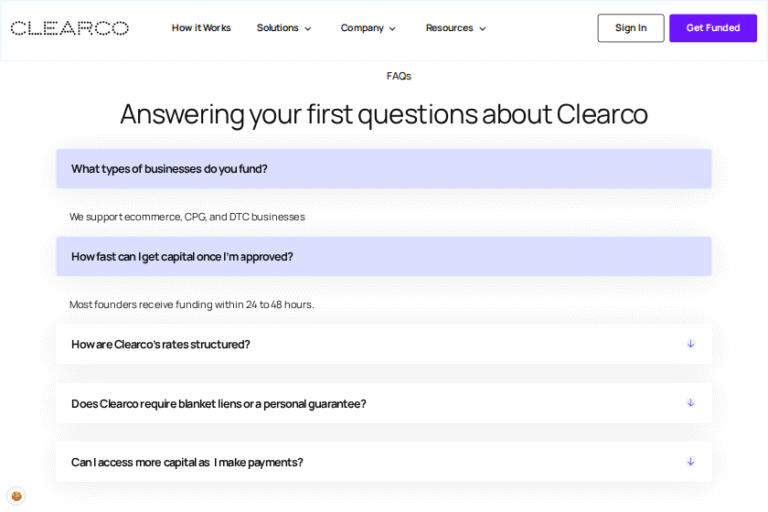Click arrow icon beside blanket liens question
The width and height of the screenshot is (768, 512).
[x=690, y=403]
